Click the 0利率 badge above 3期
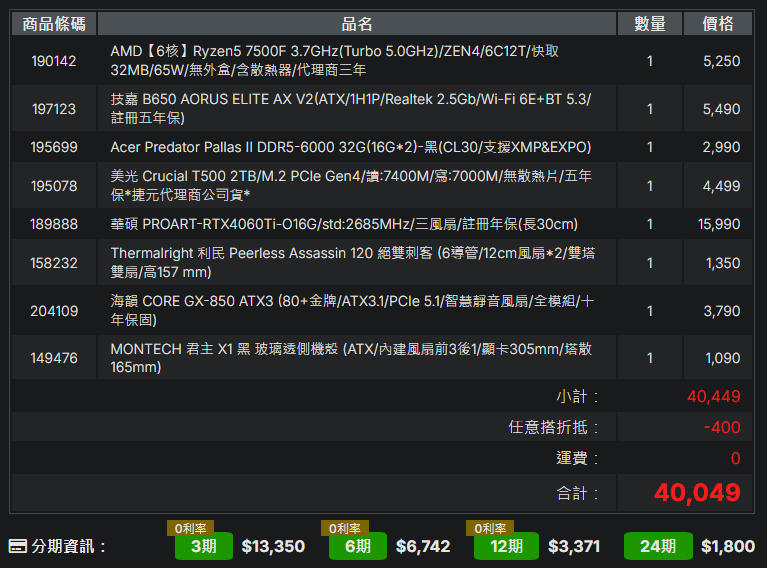 tap(191, 528)
